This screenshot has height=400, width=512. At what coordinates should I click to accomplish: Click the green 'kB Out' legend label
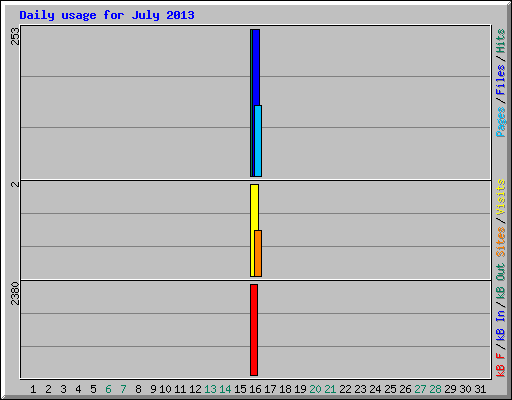point(501,282)
